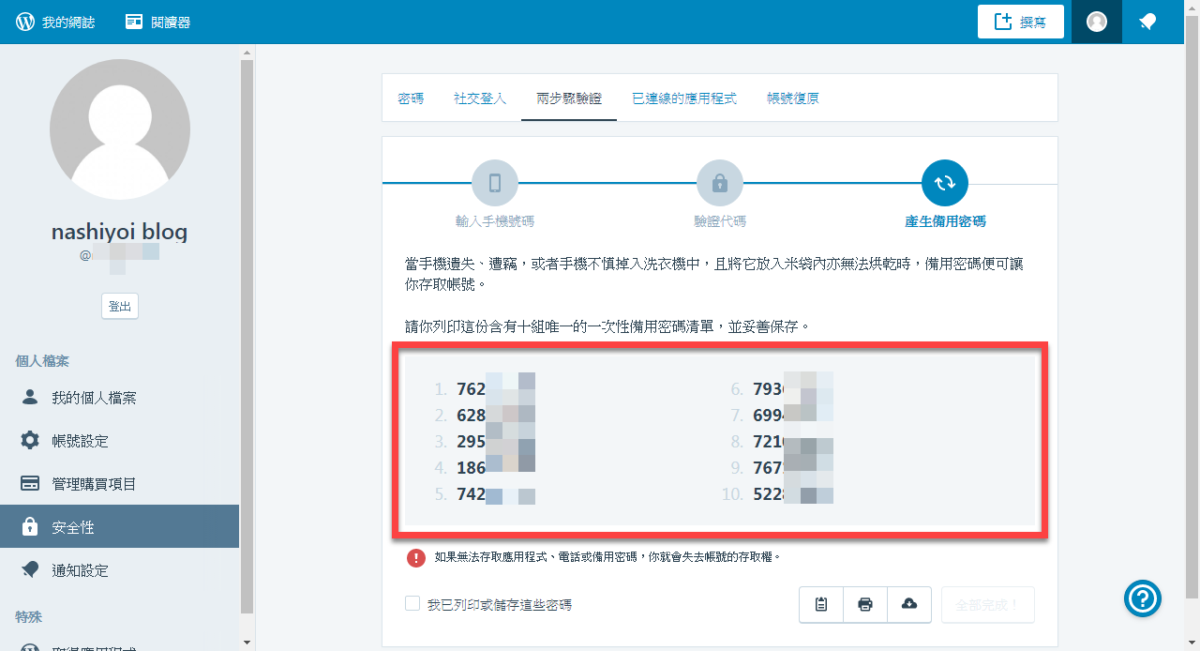
Task: Switch to the 密碼 tab
Action: [411, 98]
